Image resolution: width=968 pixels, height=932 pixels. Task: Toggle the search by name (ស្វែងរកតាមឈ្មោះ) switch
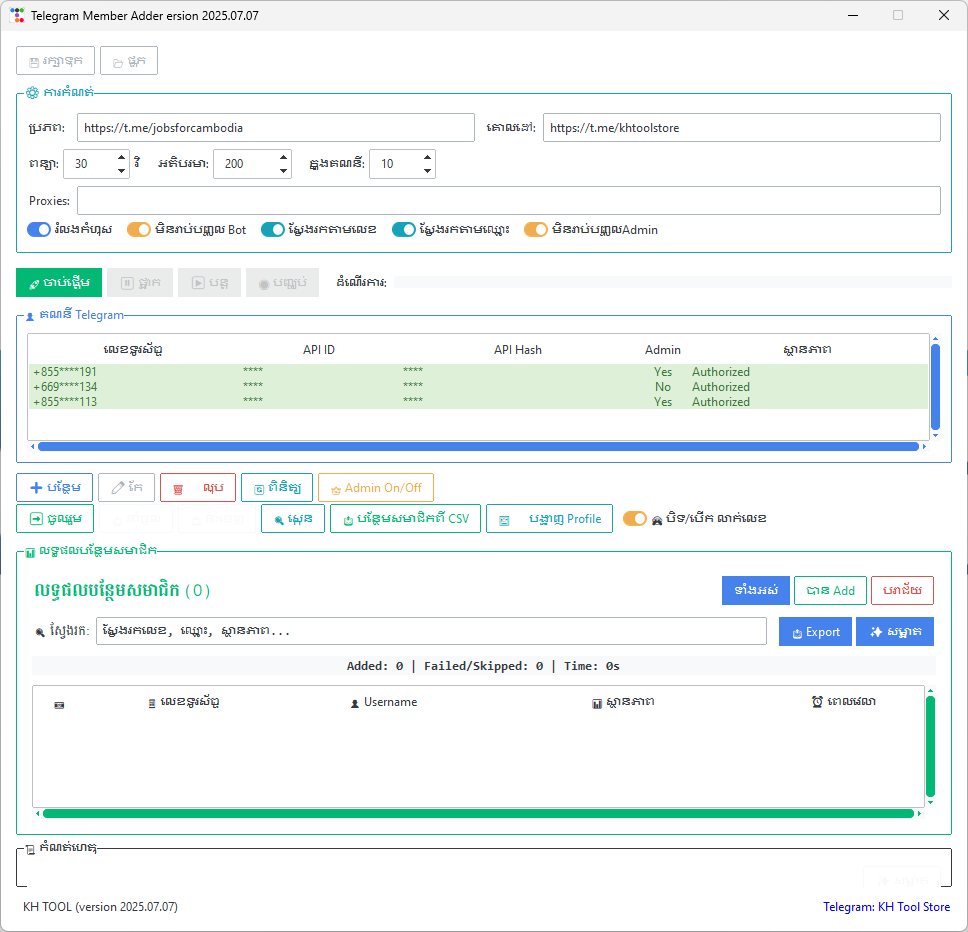click(404, 230)
